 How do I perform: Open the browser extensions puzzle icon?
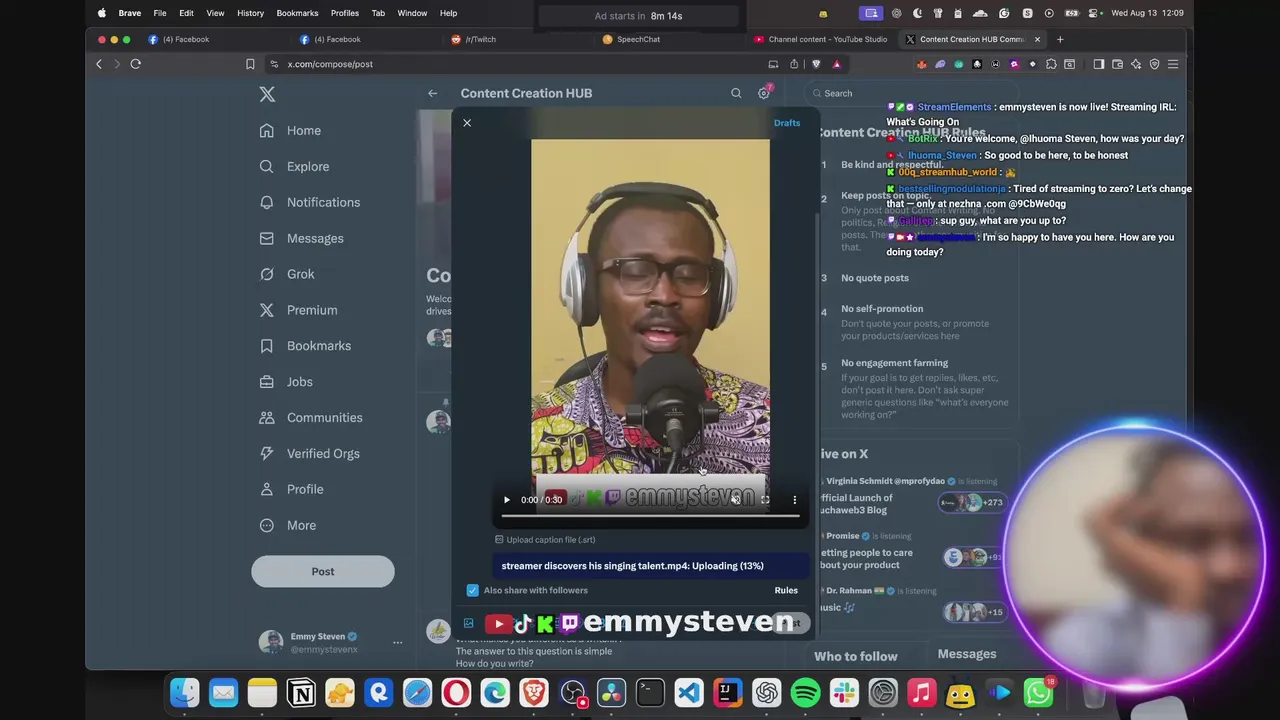click(1051, 64)
